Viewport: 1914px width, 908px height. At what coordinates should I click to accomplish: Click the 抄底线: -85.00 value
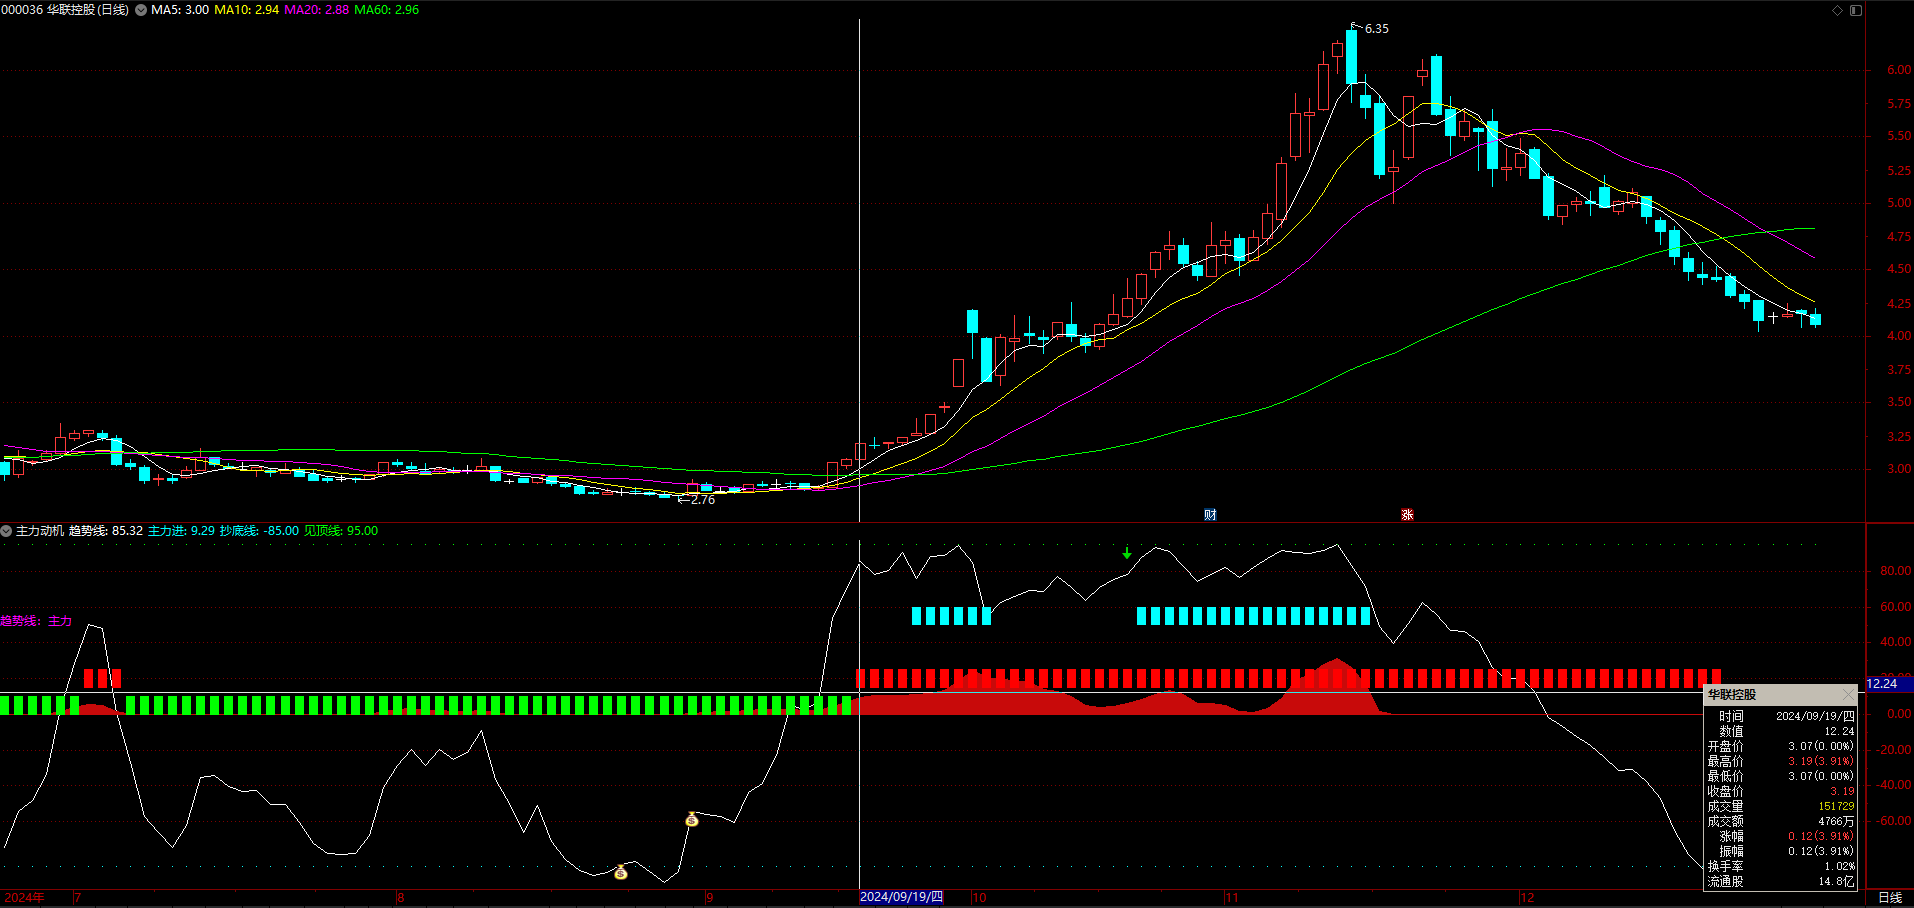pyautogui.click(x=259, y=531)
